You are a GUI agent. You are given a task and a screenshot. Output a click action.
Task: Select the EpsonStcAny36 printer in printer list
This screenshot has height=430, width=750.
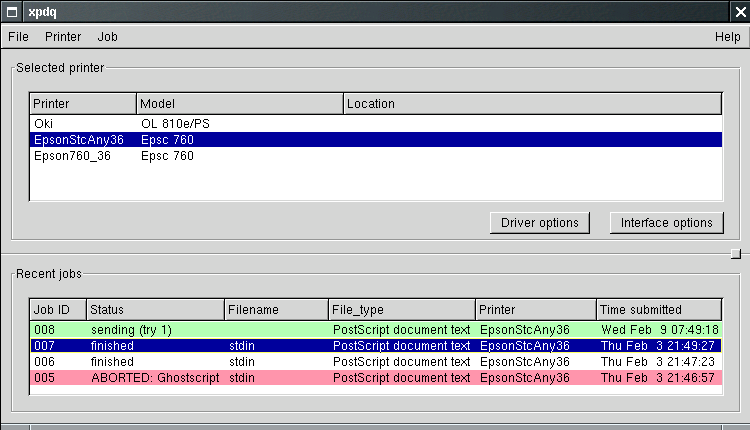tap(78, 140)
